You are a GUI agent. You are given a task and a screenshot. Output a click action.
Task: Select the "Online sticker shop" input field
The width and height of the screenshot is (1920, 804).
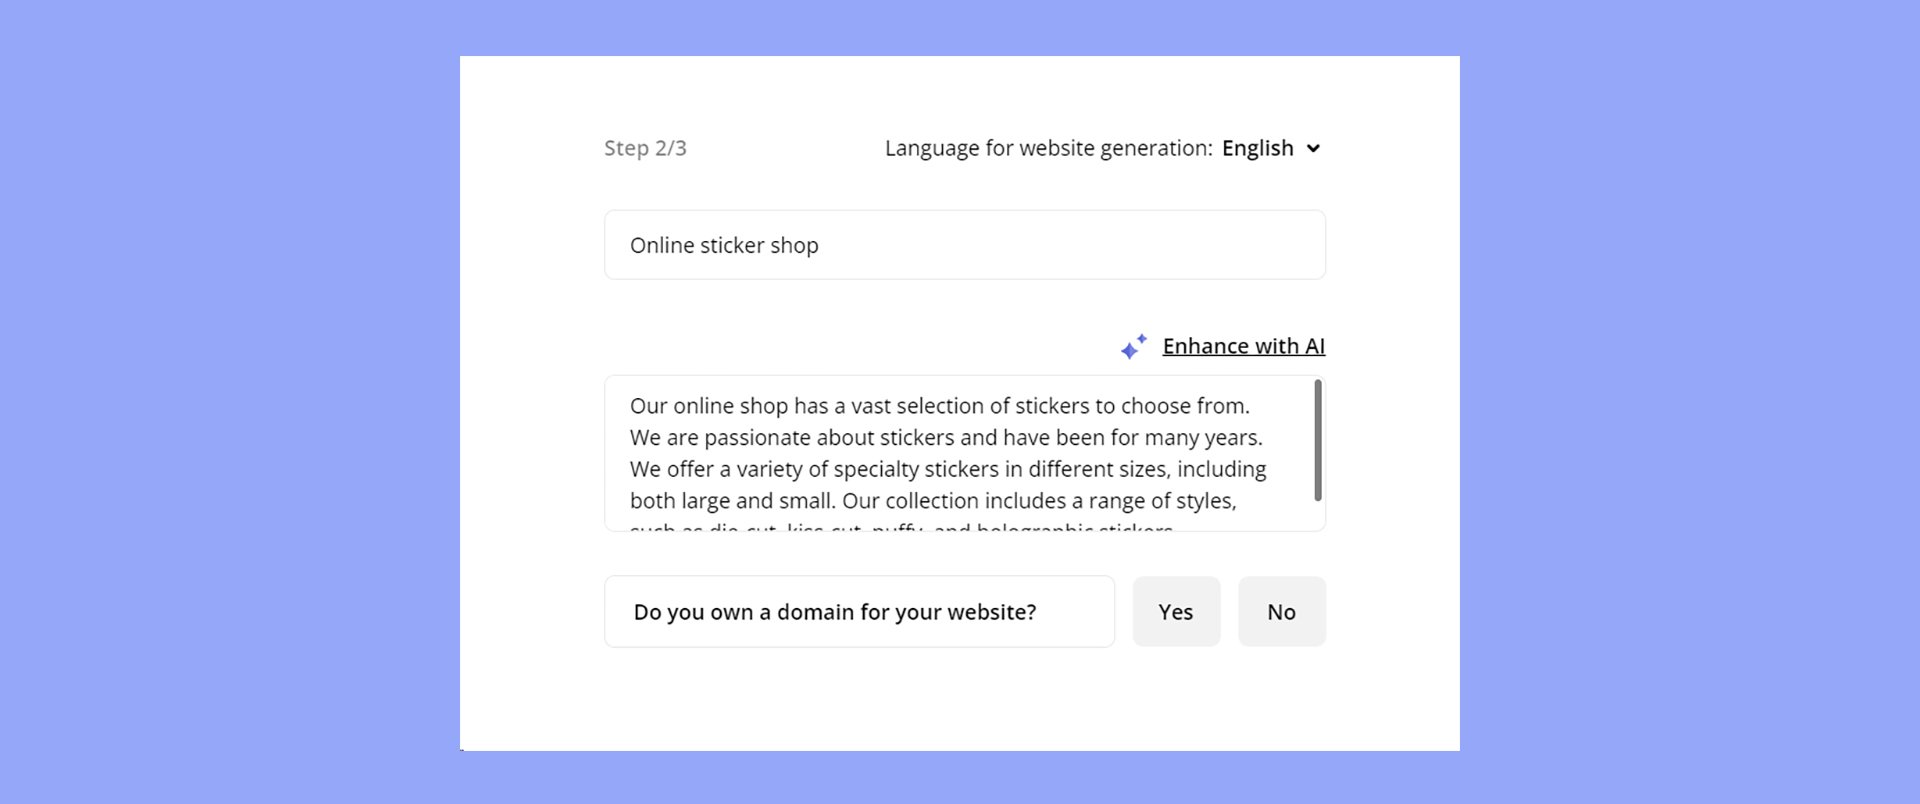[963, 244]
